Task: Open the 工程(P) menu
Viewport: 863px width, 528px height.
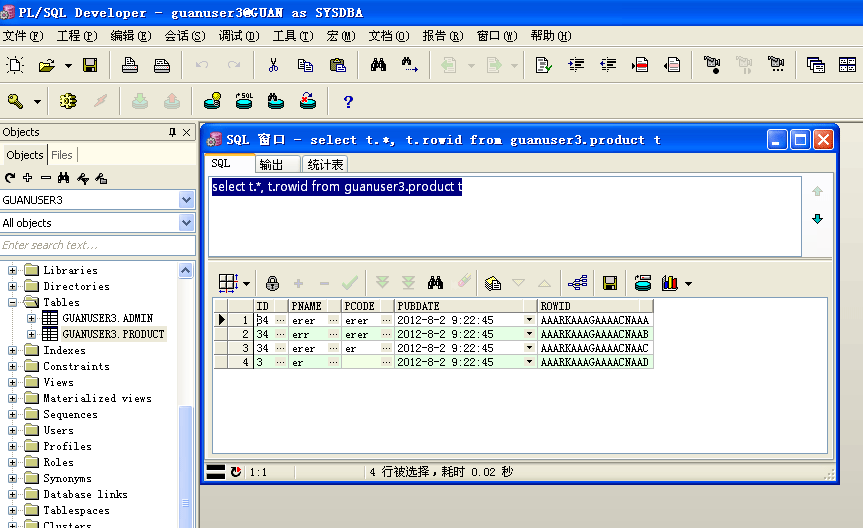Action: pyautogui.click(x=77, y=36)
